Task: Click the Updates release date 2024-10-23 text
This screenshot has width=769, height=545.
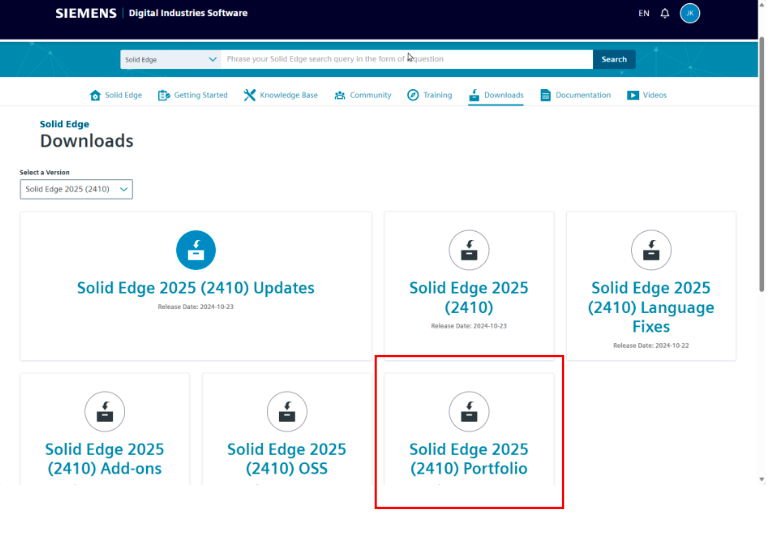Action: [x=196, y=307]
